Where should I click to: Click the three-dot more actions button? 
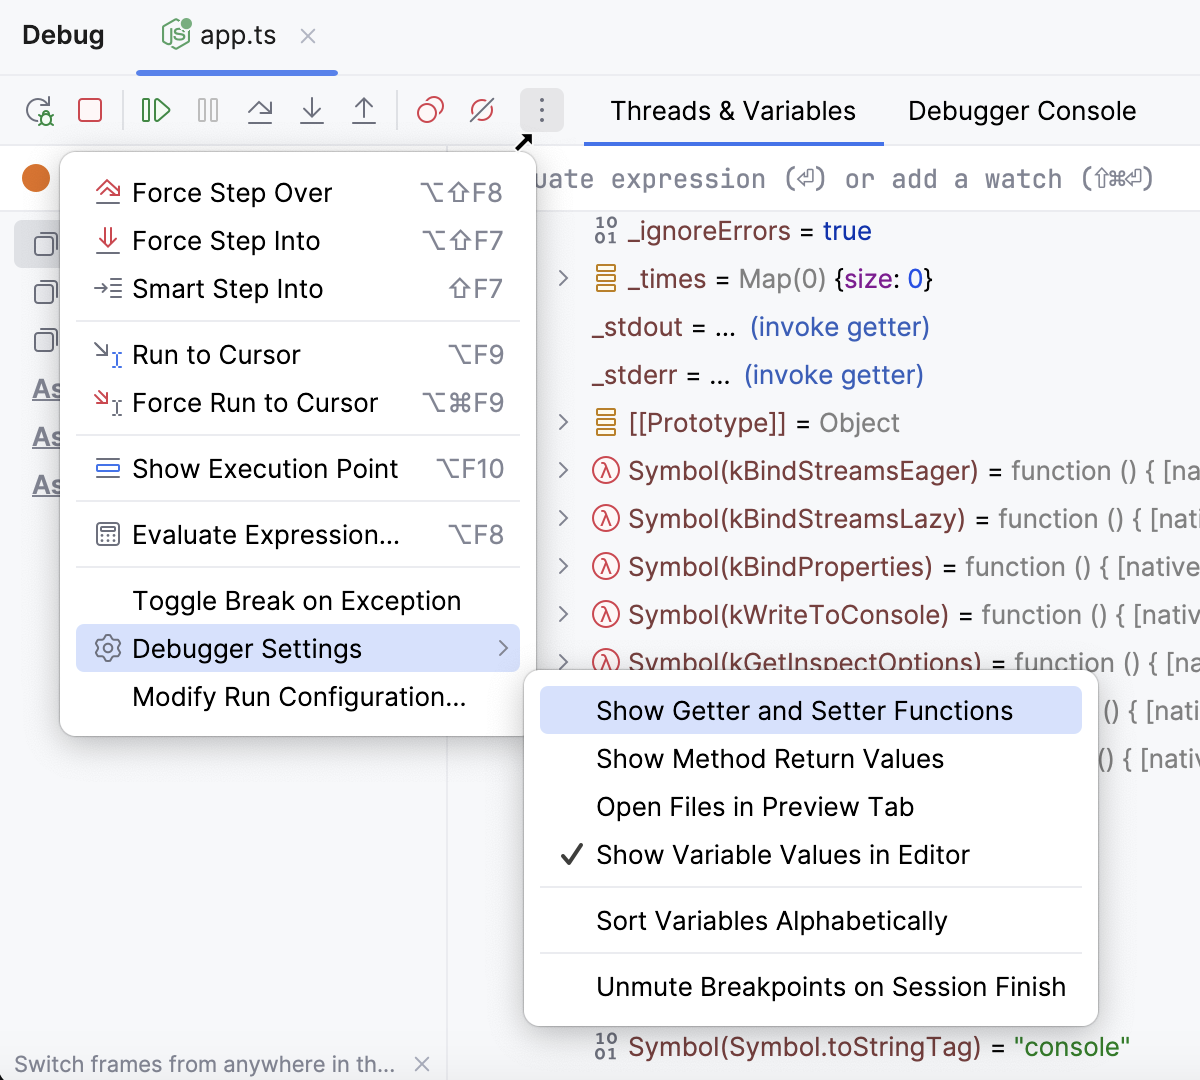click(x=541, y=110)
